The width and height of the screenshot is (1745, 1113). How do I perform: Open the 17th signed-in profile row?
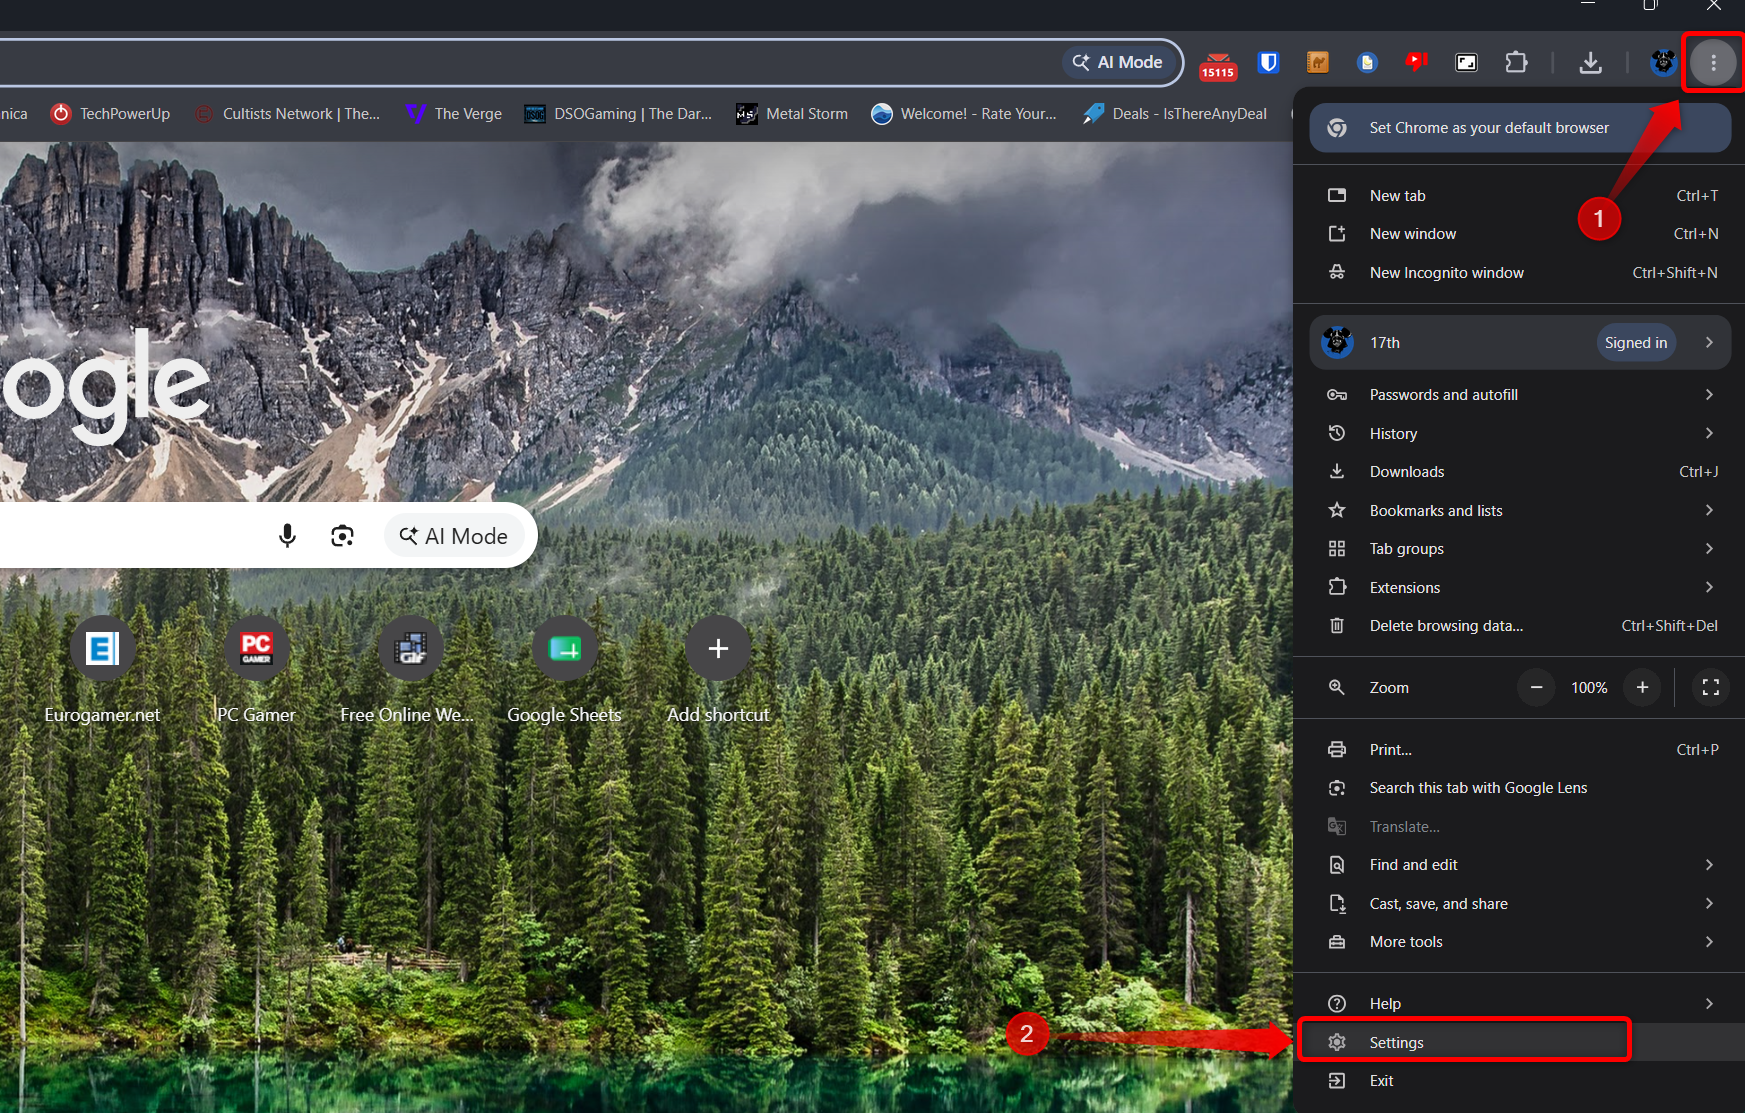(x=1519, y=342)
